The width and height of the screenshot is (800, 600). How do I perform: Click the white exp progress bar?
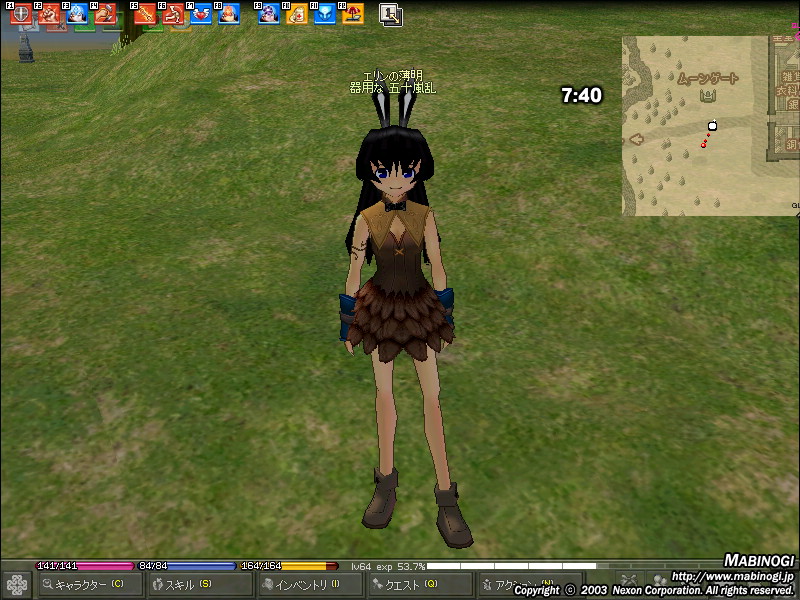click(511, 566)
